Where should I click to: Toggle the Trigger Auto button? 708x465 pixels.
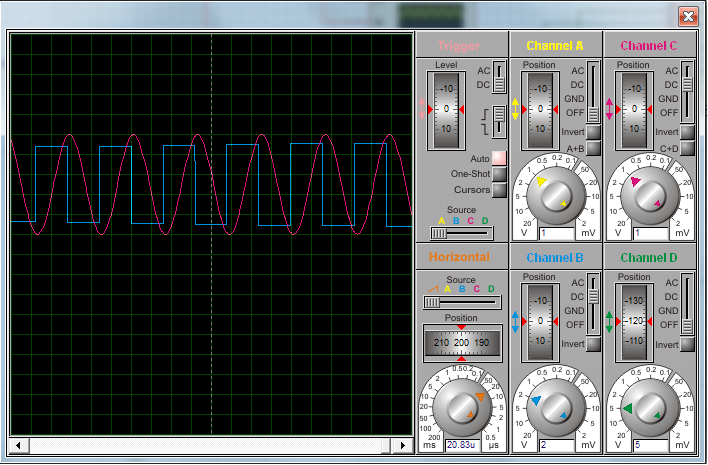point(499,158)
